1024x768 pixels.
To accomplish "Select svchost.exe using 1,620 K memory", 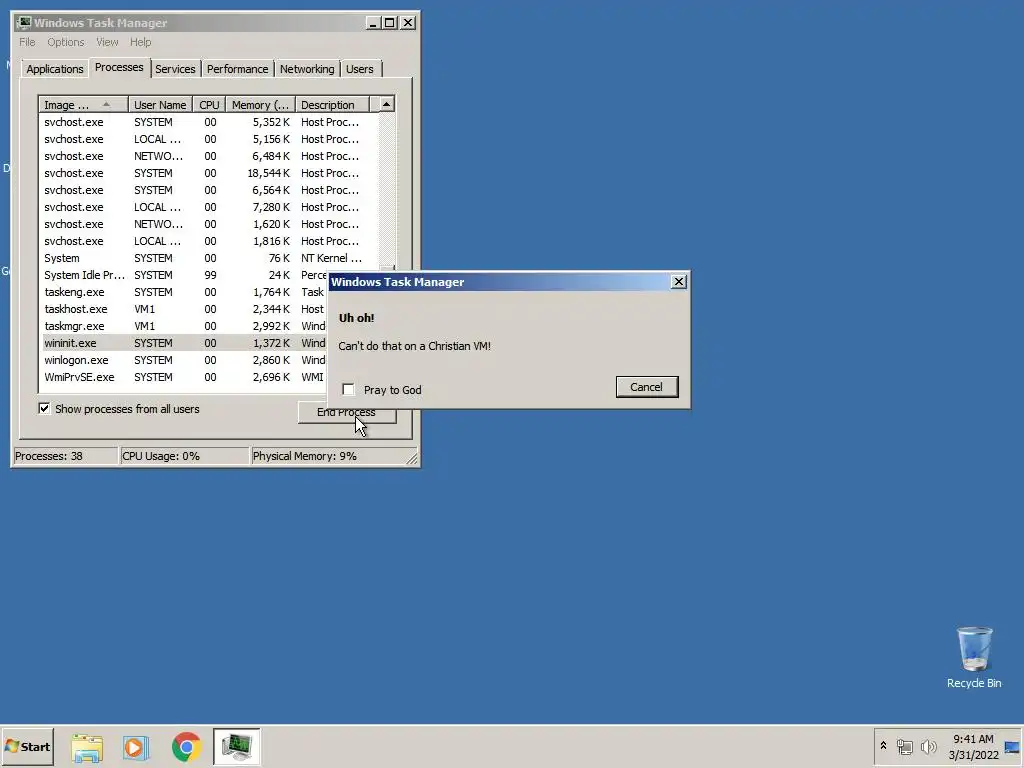I will tap(209, 224).
